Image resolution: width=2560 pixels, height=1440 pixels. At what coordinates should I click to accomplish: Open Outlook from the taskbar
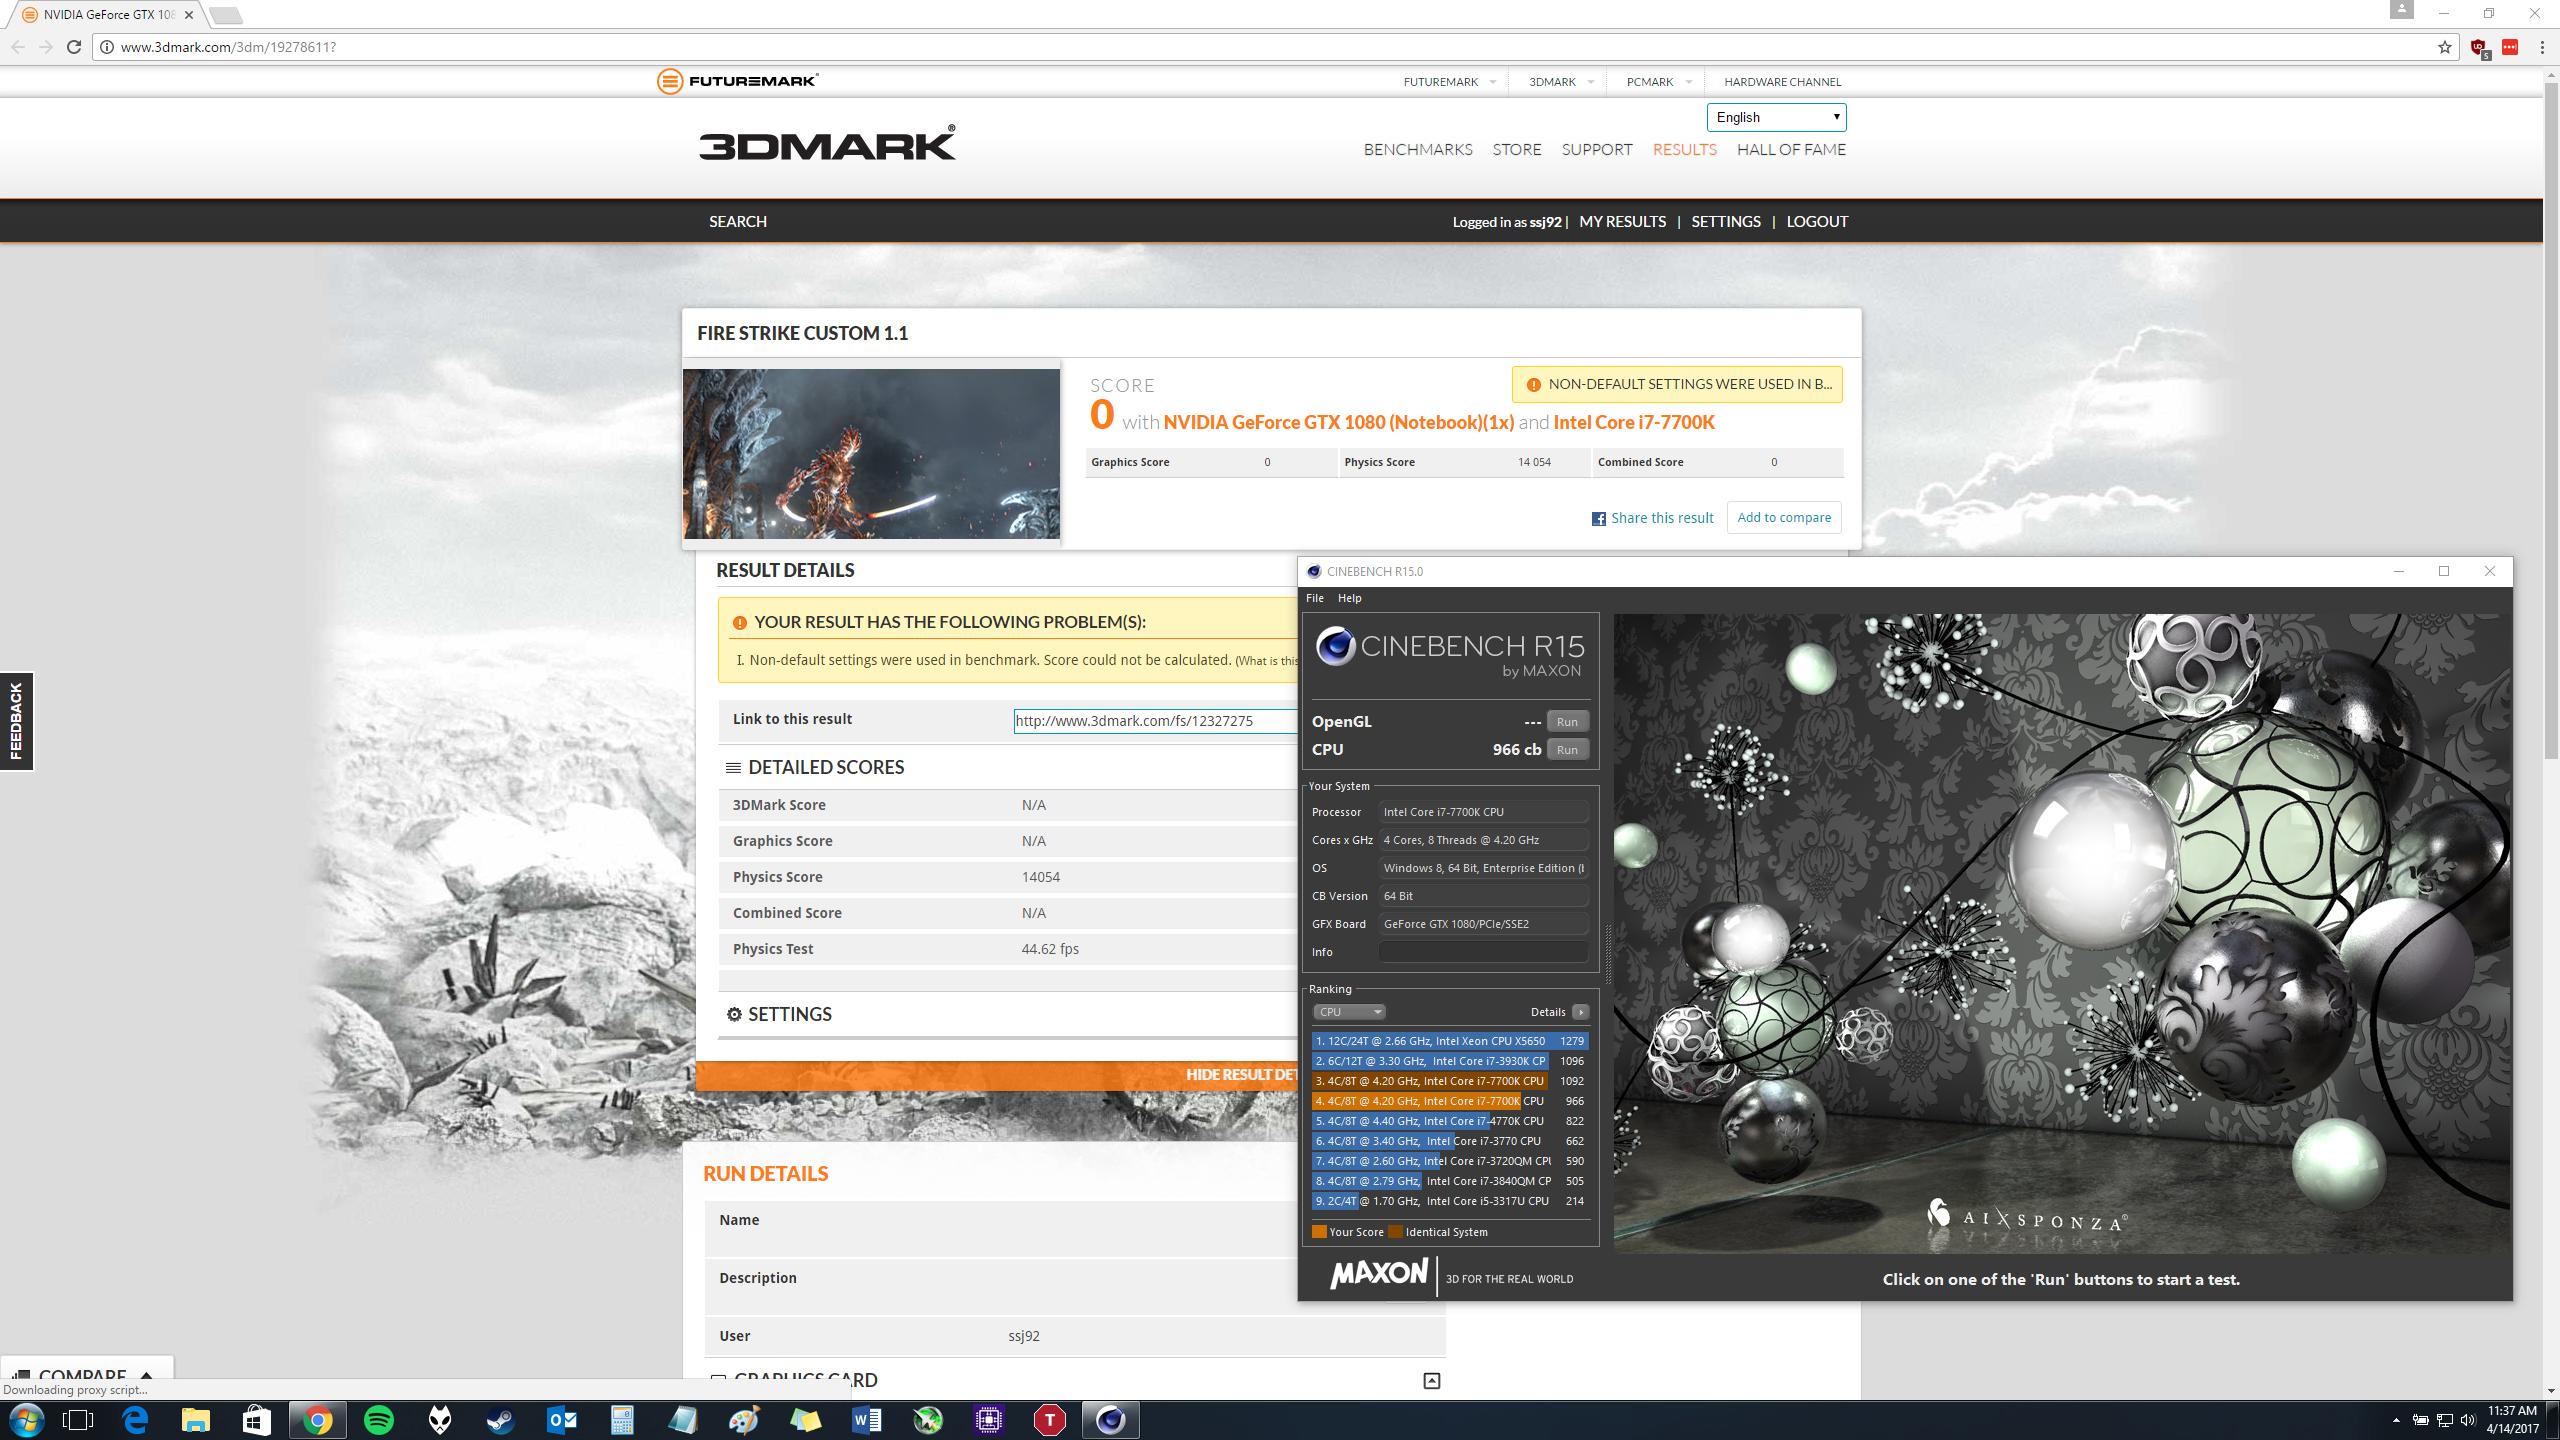pyautogui.click(x=562, y=1420)
